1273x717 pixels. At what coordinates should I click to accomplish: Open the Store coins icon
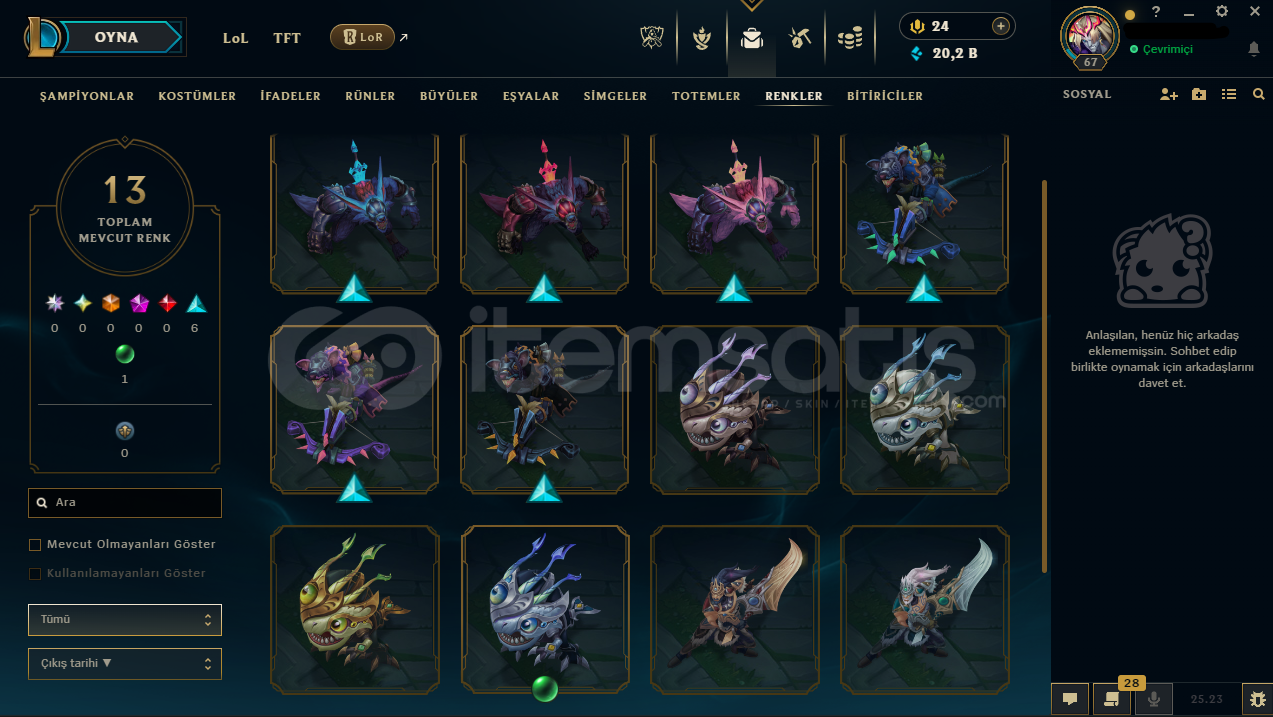849,38
